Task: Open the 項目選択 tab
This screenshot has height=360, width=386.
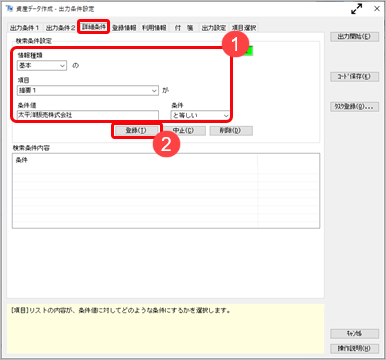Action: [x=244, y=28]
